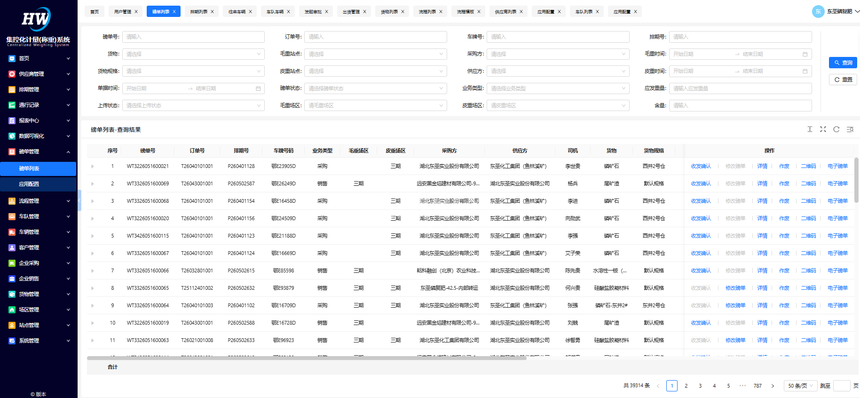Click 详情 link in row 1
This screenshot has width=860, height=398.
coord(762,166)
